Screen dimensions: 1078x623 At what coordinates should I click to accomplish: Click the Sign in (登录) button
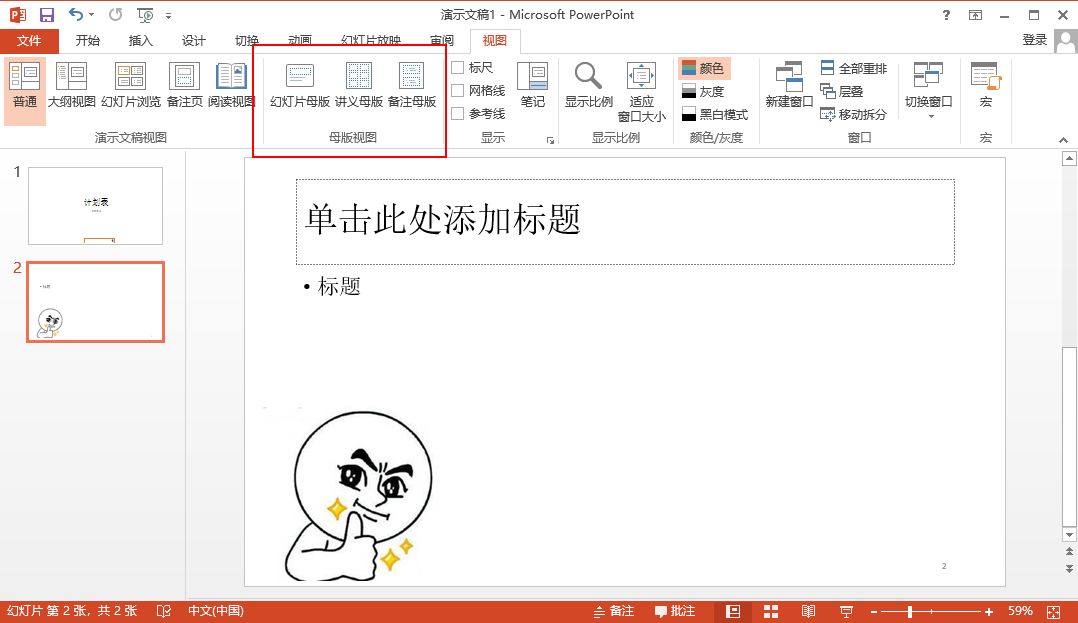[x=1035, y=40]
